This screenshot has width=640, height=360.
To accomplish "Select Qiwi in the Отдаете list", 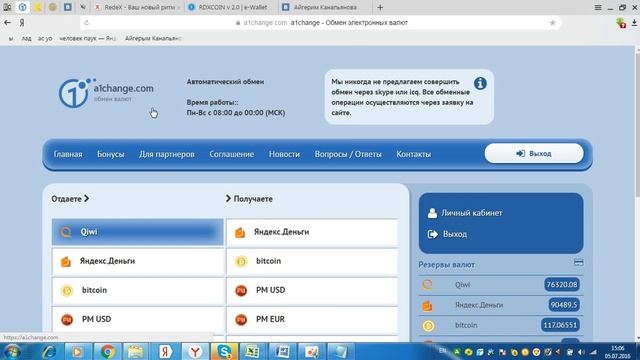I will click(x=138, y=232).
